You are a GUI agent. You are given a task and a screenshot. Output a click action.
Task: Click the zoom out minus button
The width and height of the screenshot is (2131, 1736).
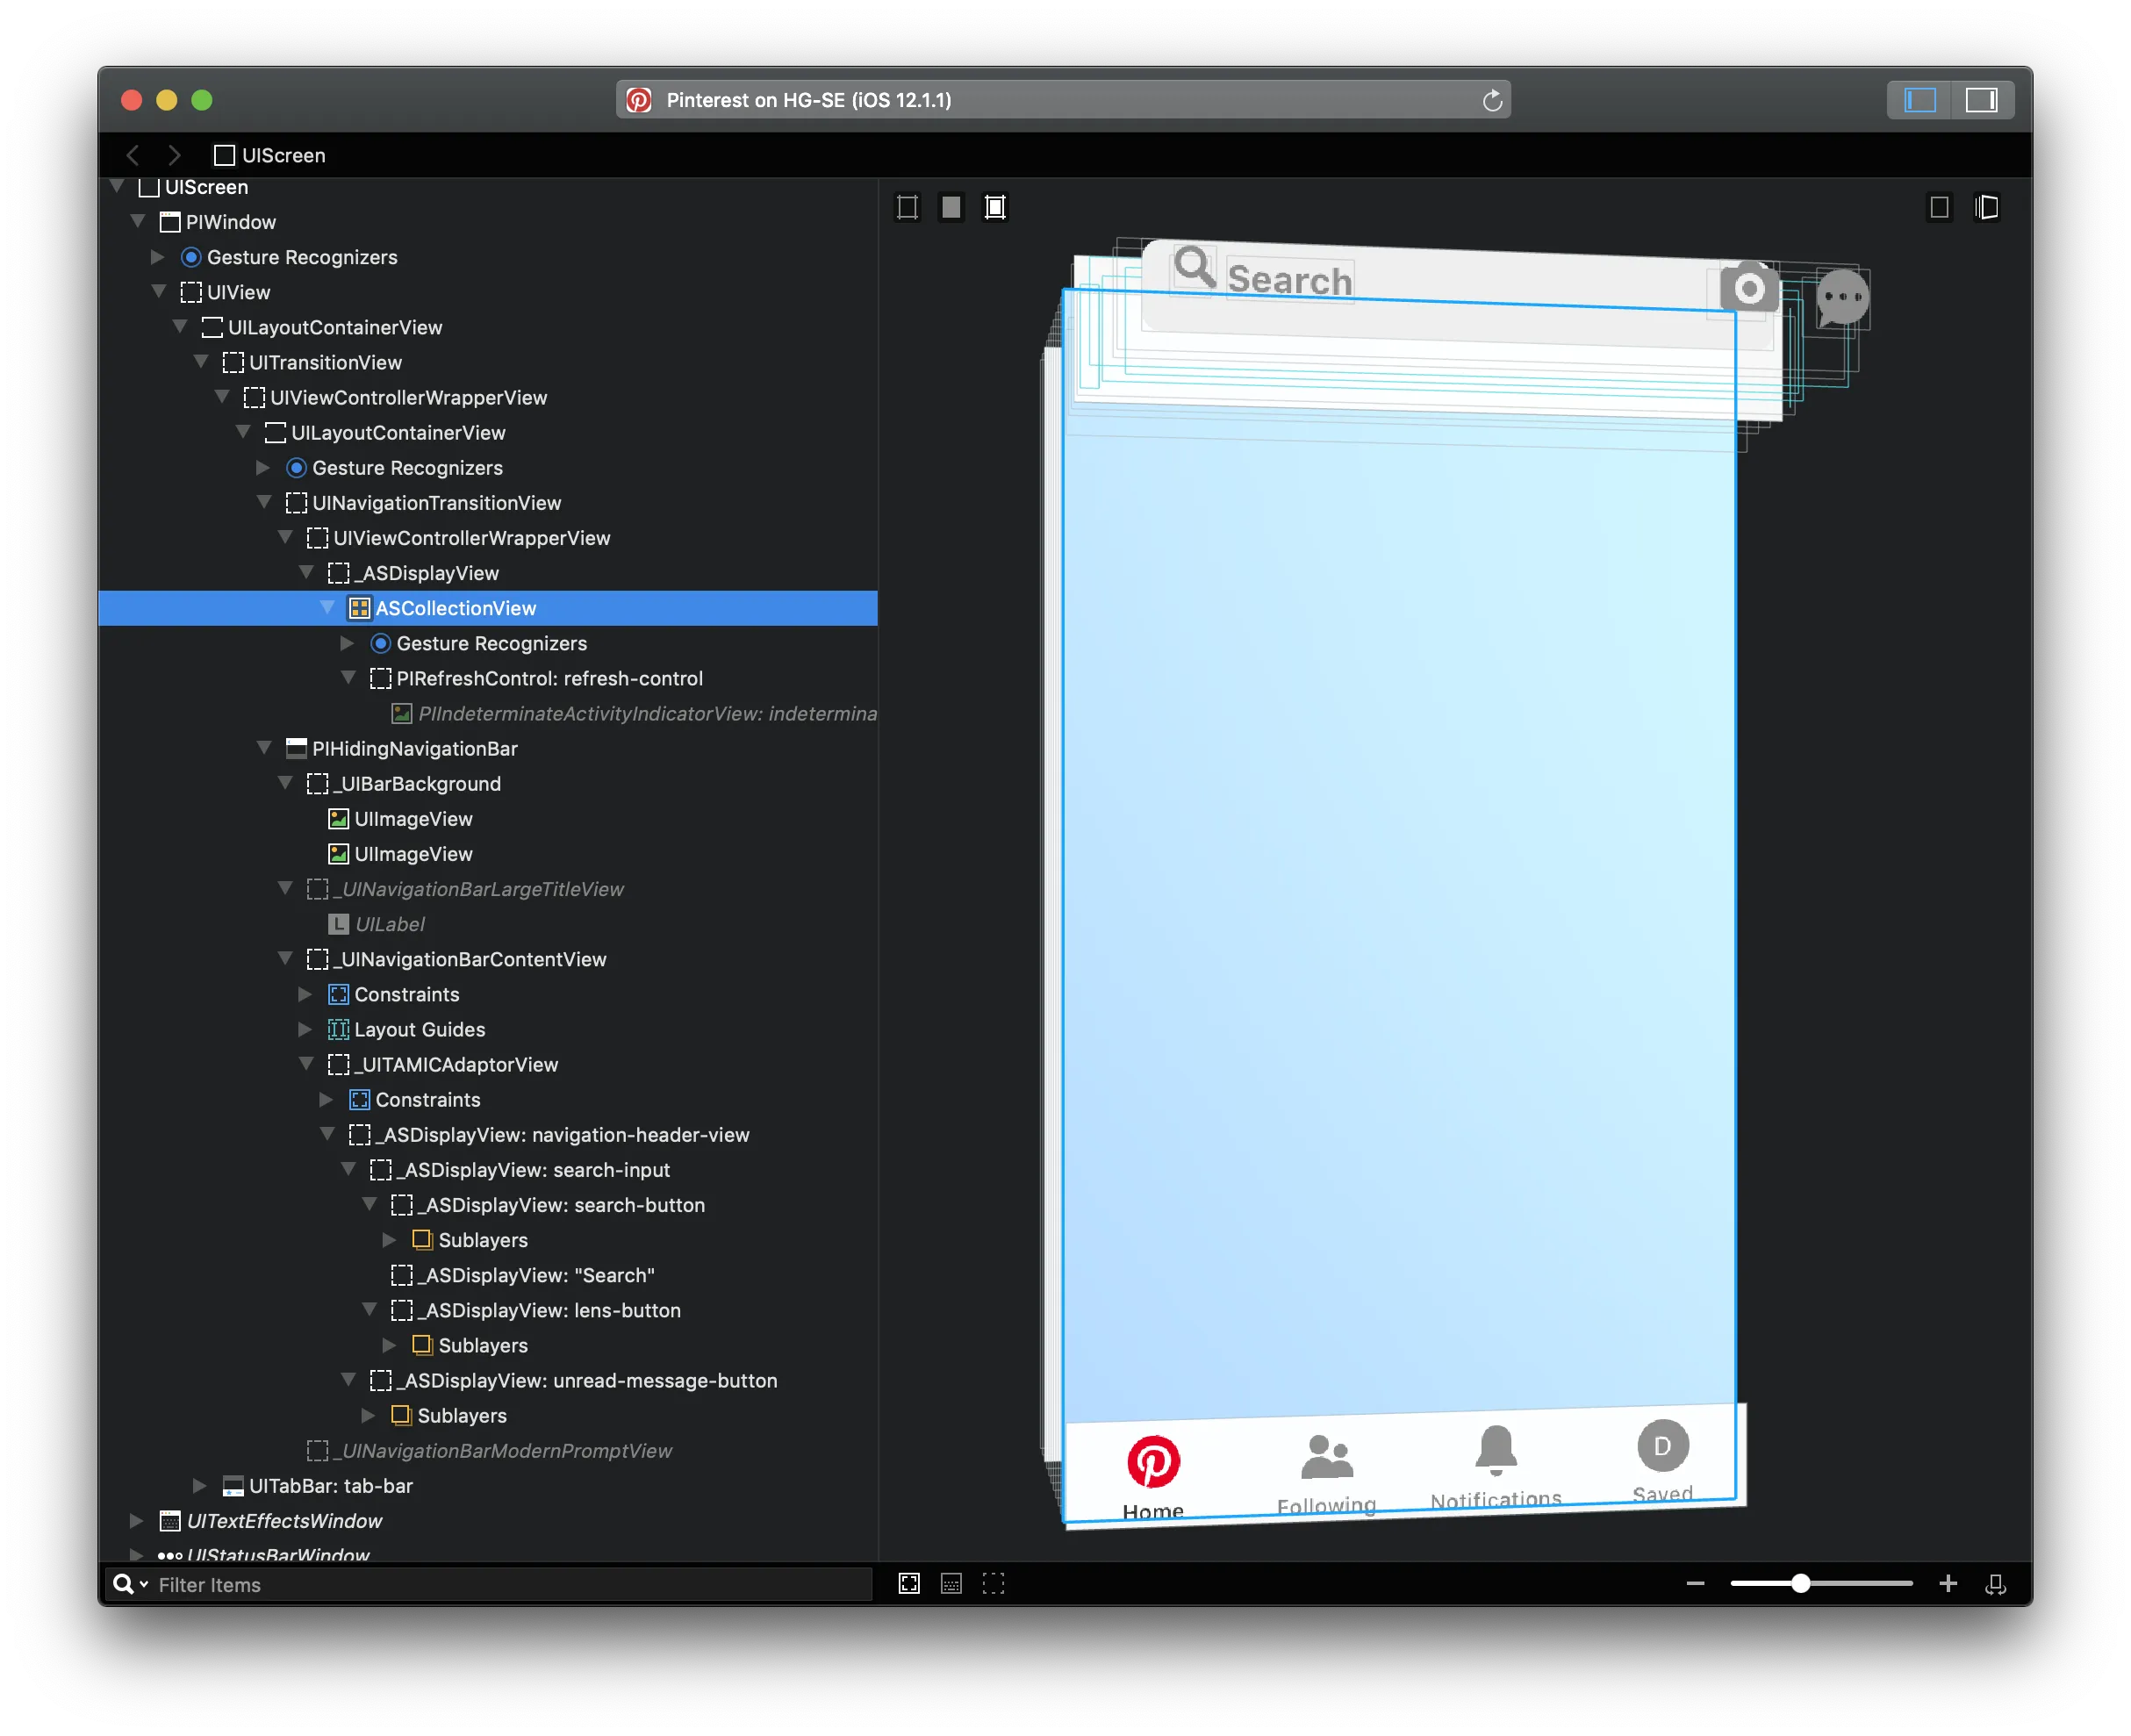point(1695,1583)
